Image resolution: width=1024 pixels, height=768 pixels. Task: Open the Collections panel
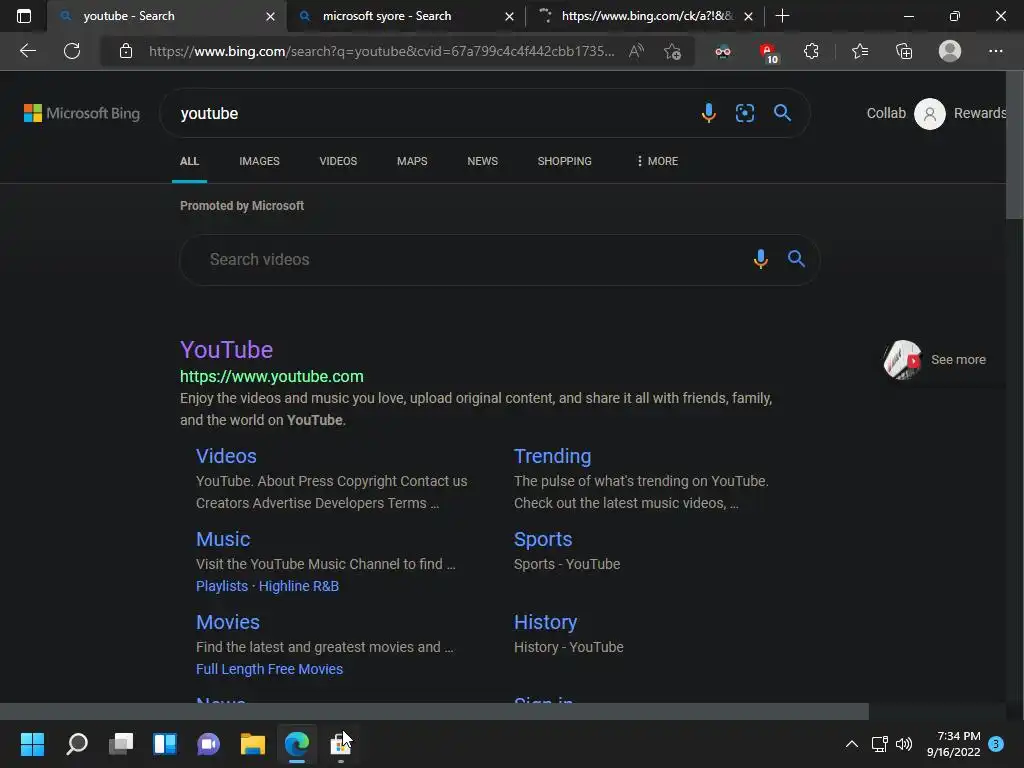(904, 51)
